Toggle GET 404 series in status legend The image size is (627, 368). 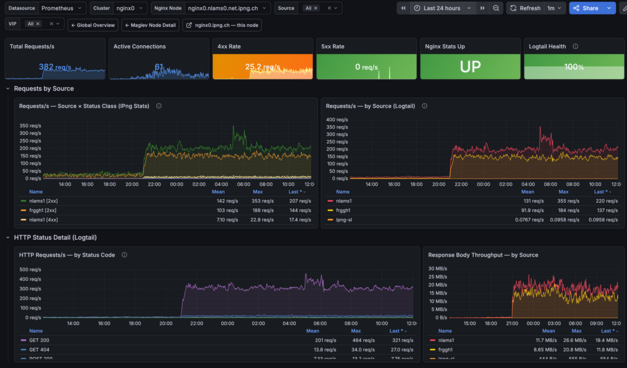[x=39, y=350]
